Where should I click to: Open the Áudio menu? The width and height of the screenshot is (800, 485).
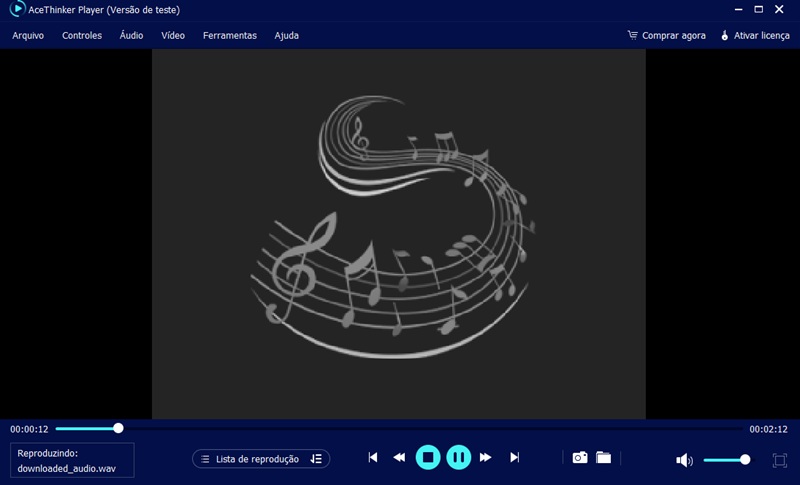131,35
